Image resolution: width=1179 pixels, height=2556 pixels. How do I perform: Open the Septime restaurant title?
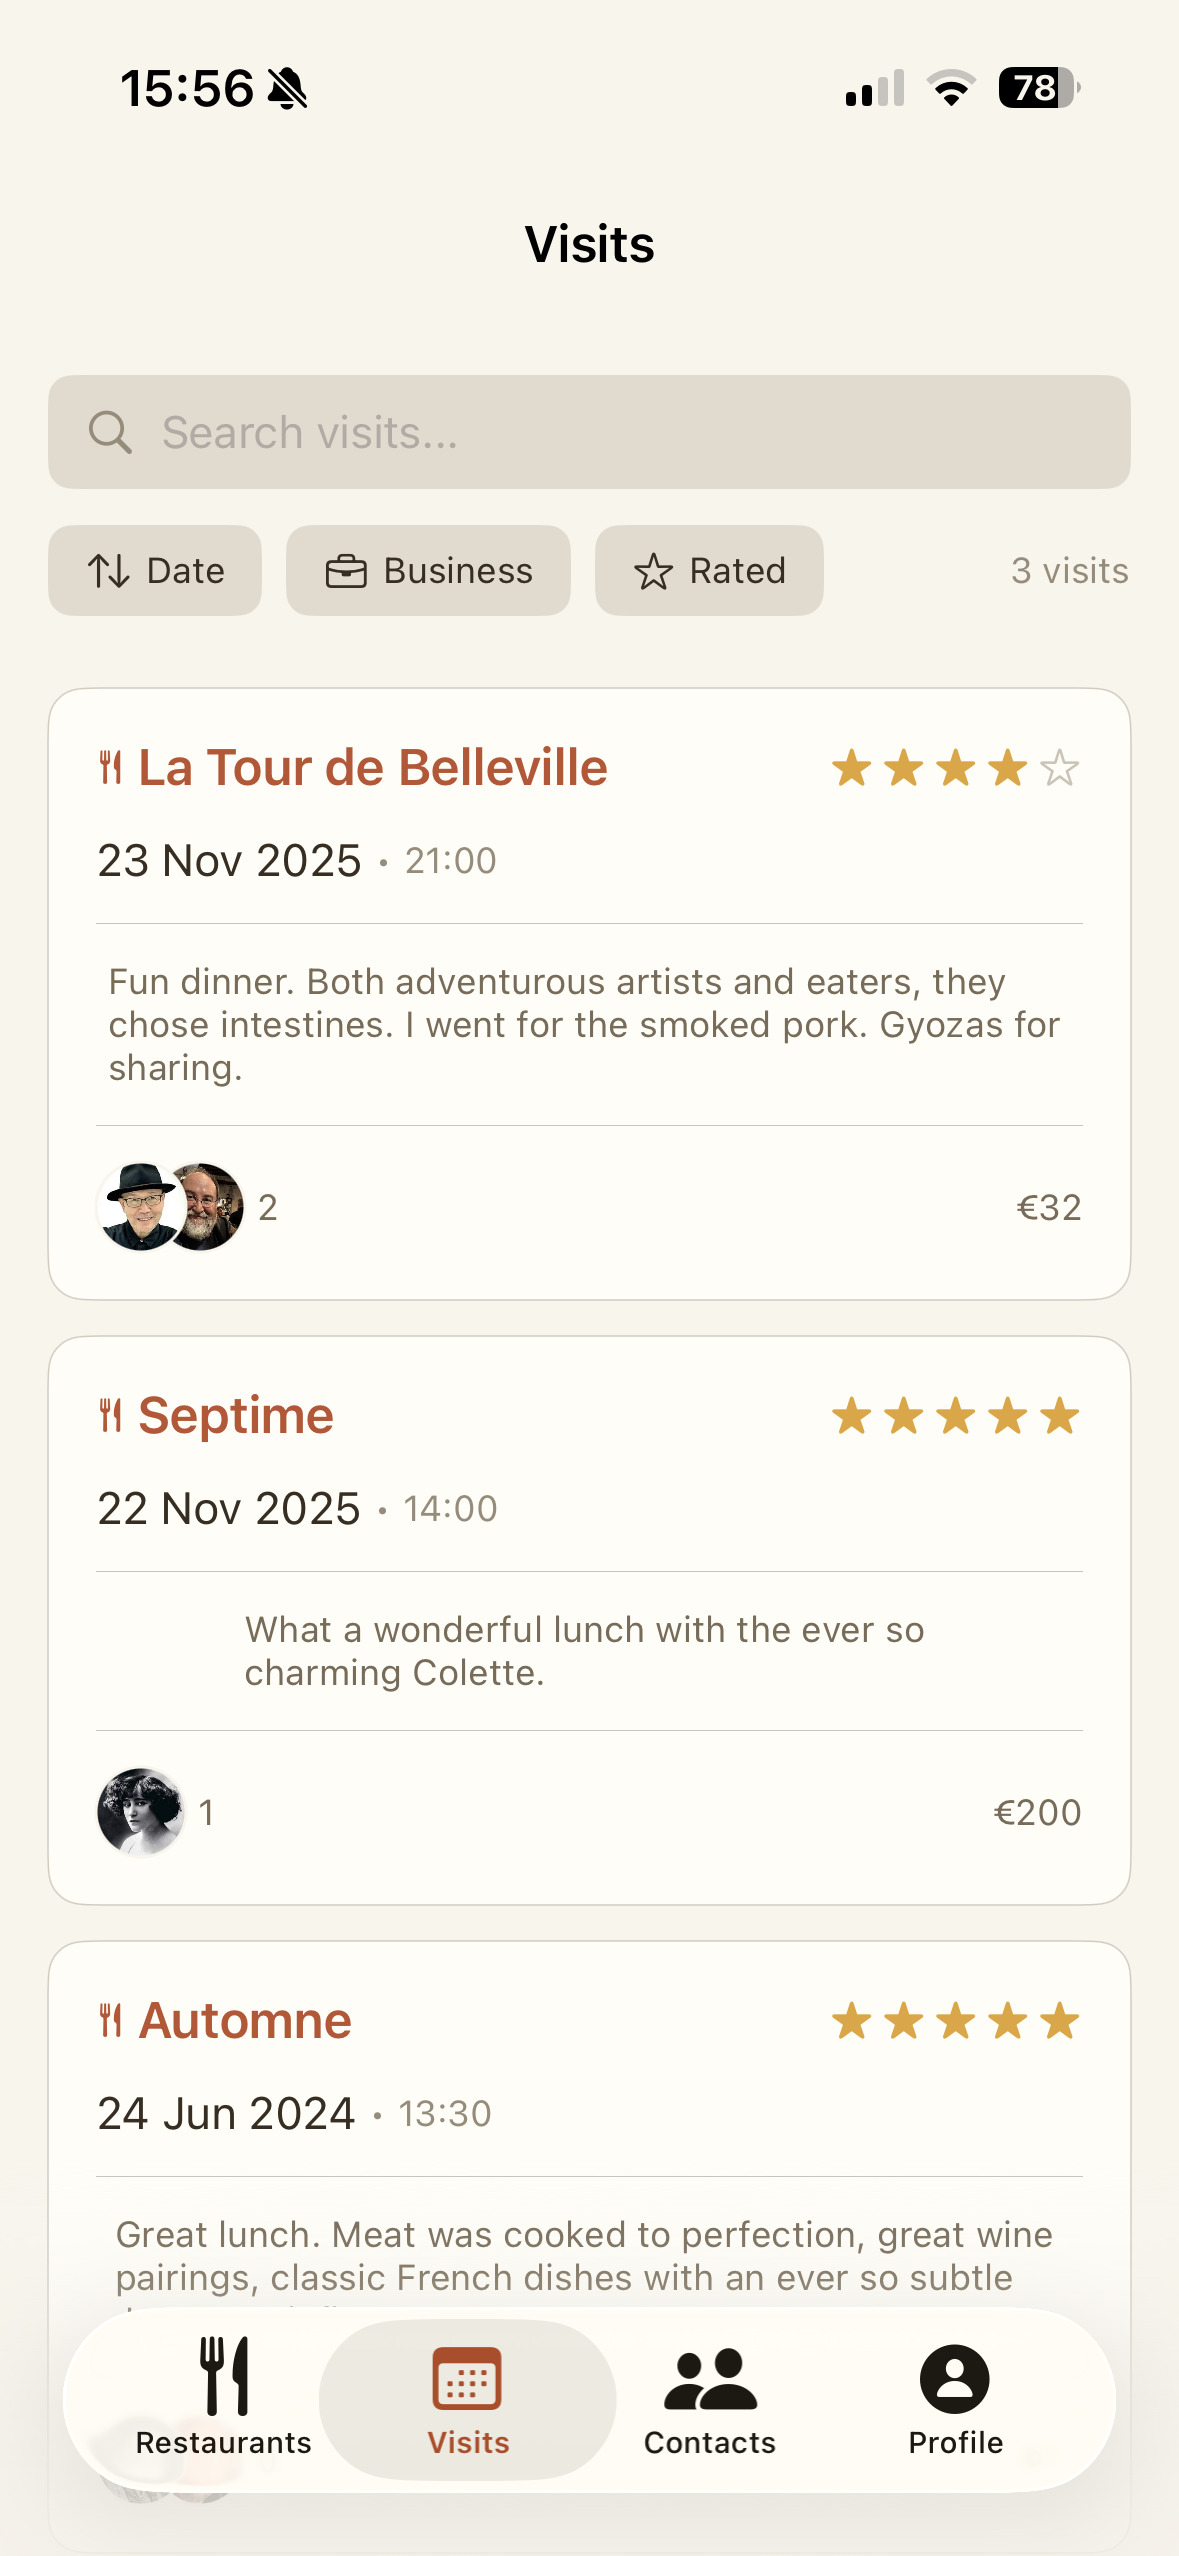pyautogui.click(x=236, y=1416)
